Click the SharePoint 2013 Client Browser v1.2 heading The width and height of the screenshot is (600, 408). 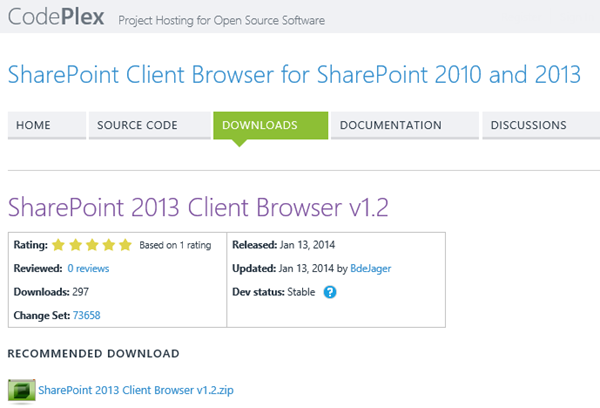point(197,207)
